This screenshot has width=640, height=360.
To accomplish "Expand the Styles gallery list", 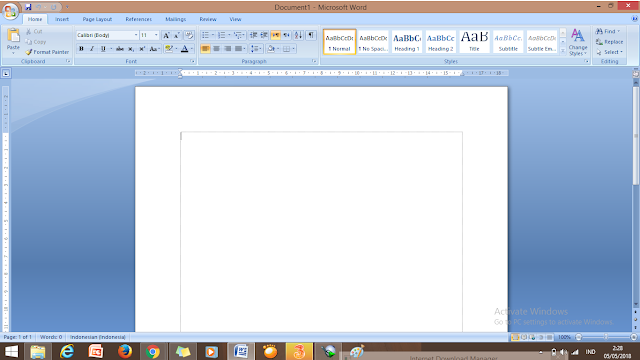I will click(563, 51).
